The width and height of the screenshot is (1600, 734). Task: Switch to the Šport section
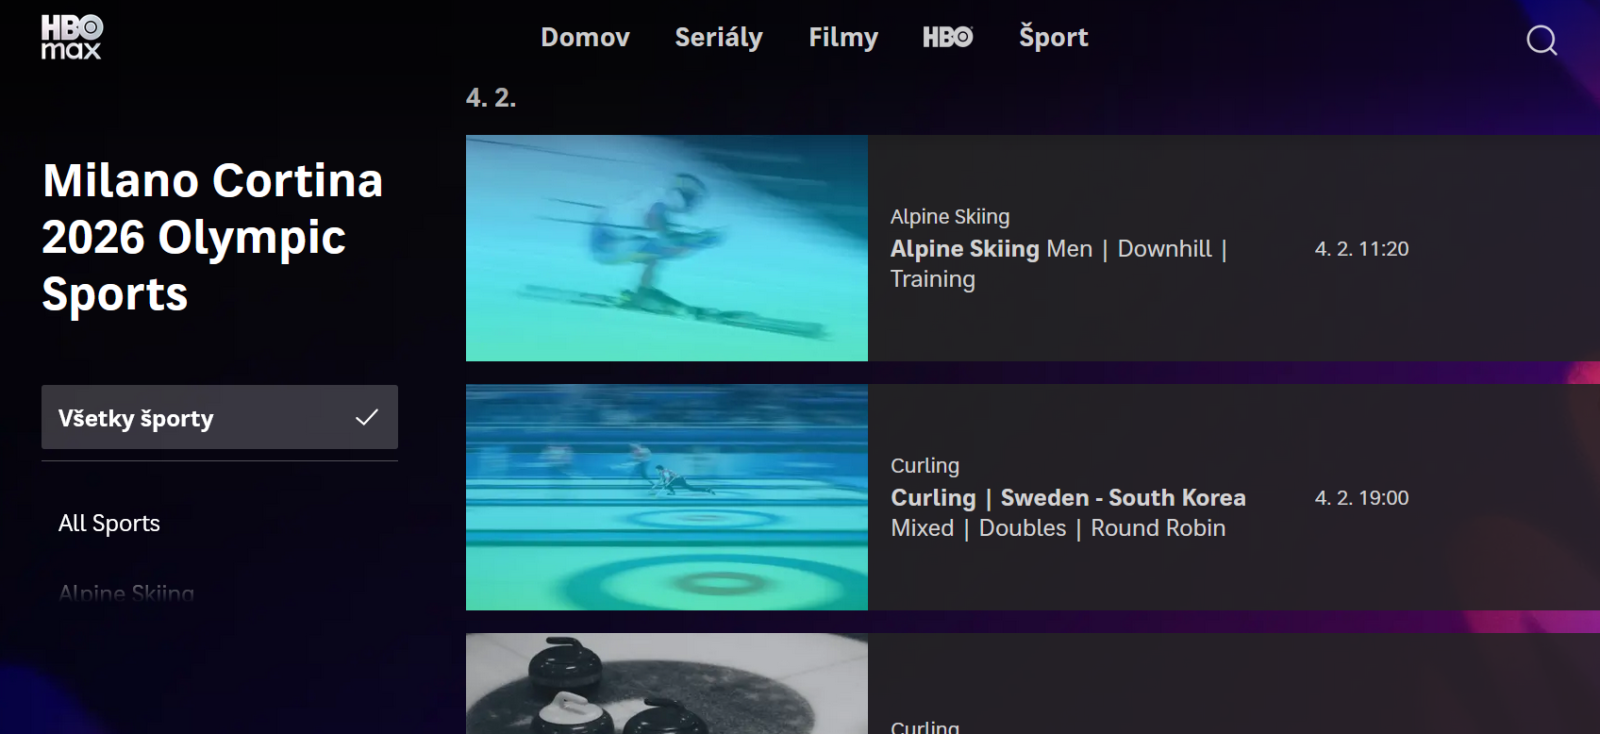click(1053, 38)
